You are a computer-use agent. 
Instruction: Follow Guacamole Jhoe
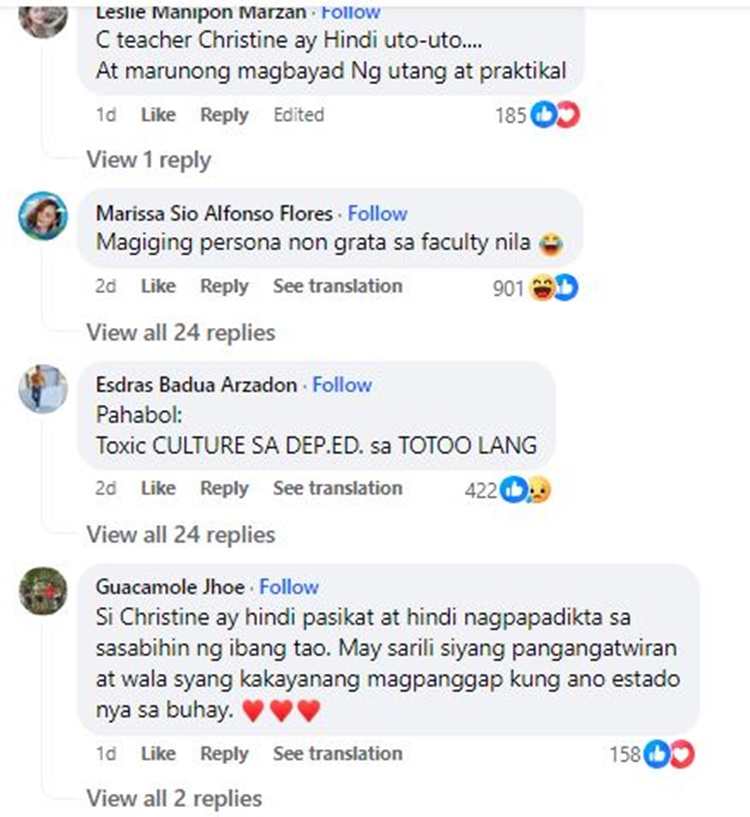click(289, 587)
